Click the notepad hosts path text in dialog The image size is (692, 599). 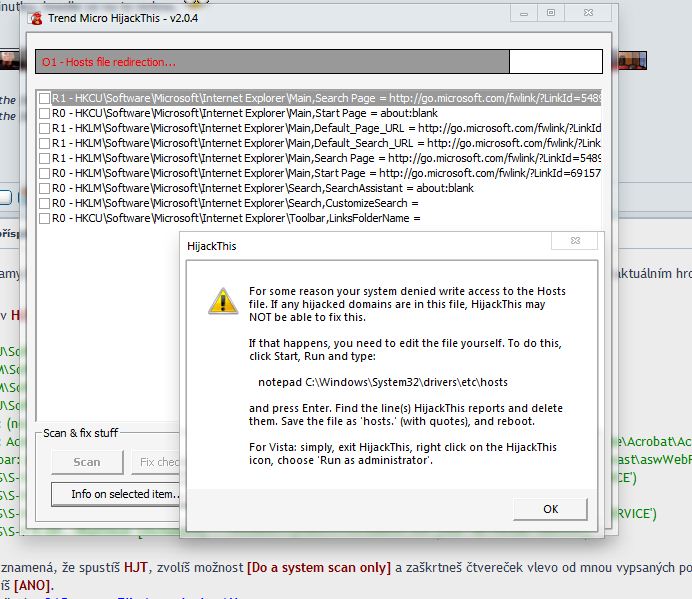click(x=383, y=382)
